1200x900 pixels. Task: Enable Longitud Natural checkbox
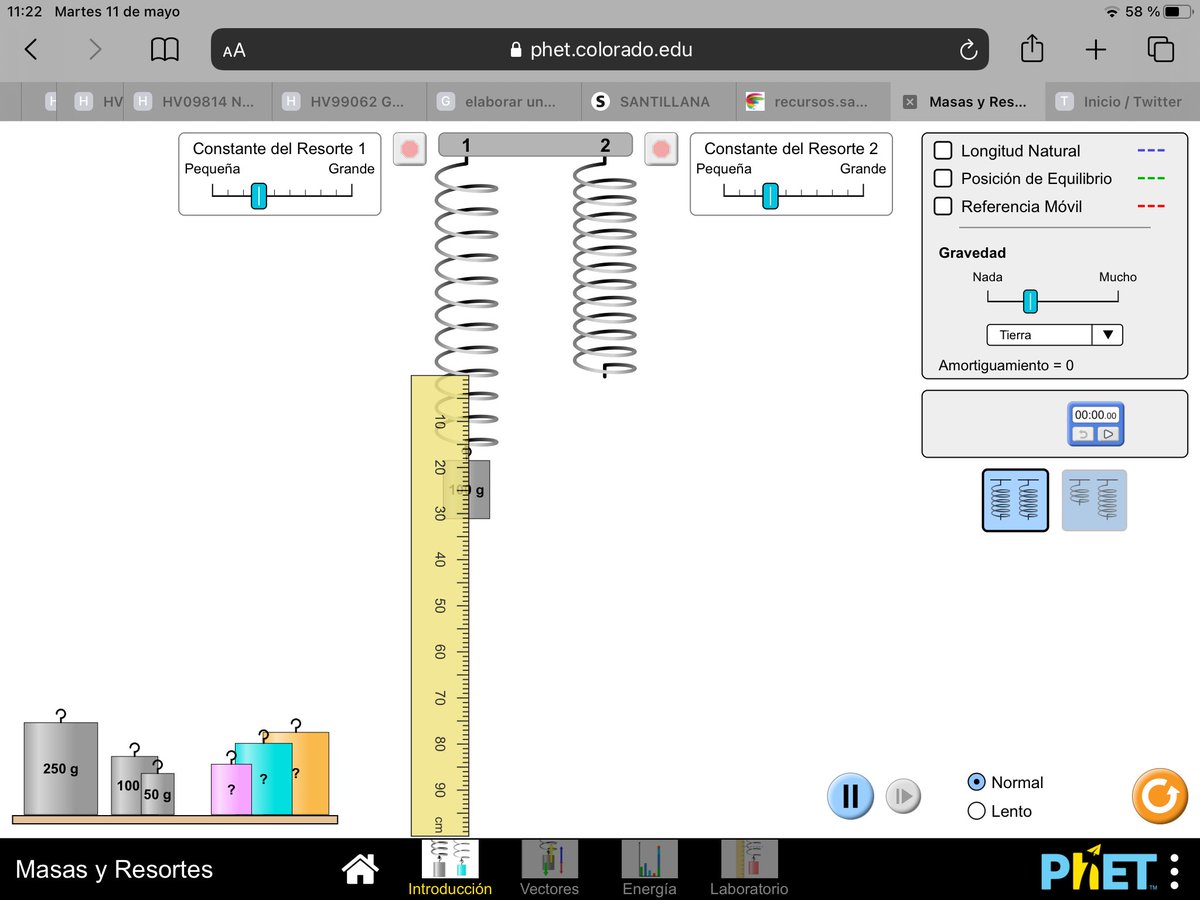[942, 151]
